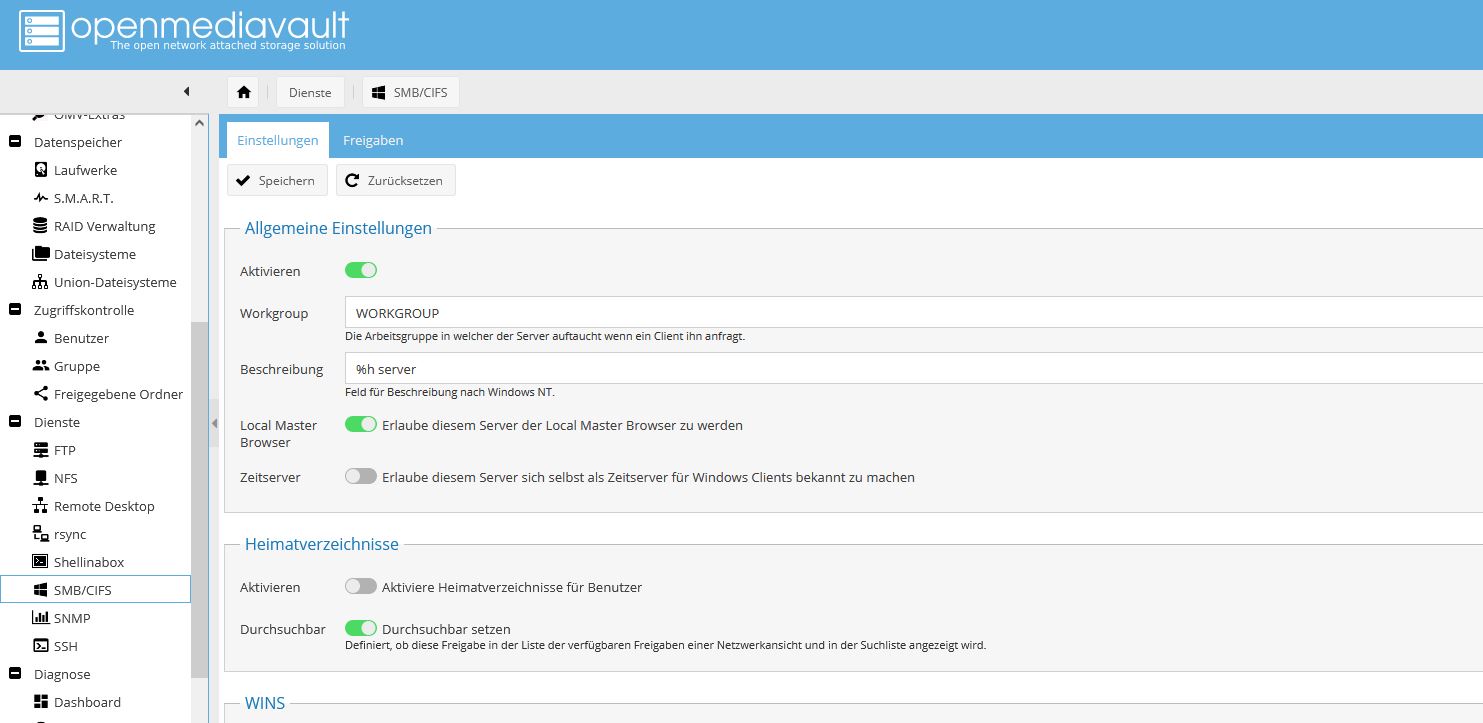Click the Beschreibung input field

tap(913, 369)
